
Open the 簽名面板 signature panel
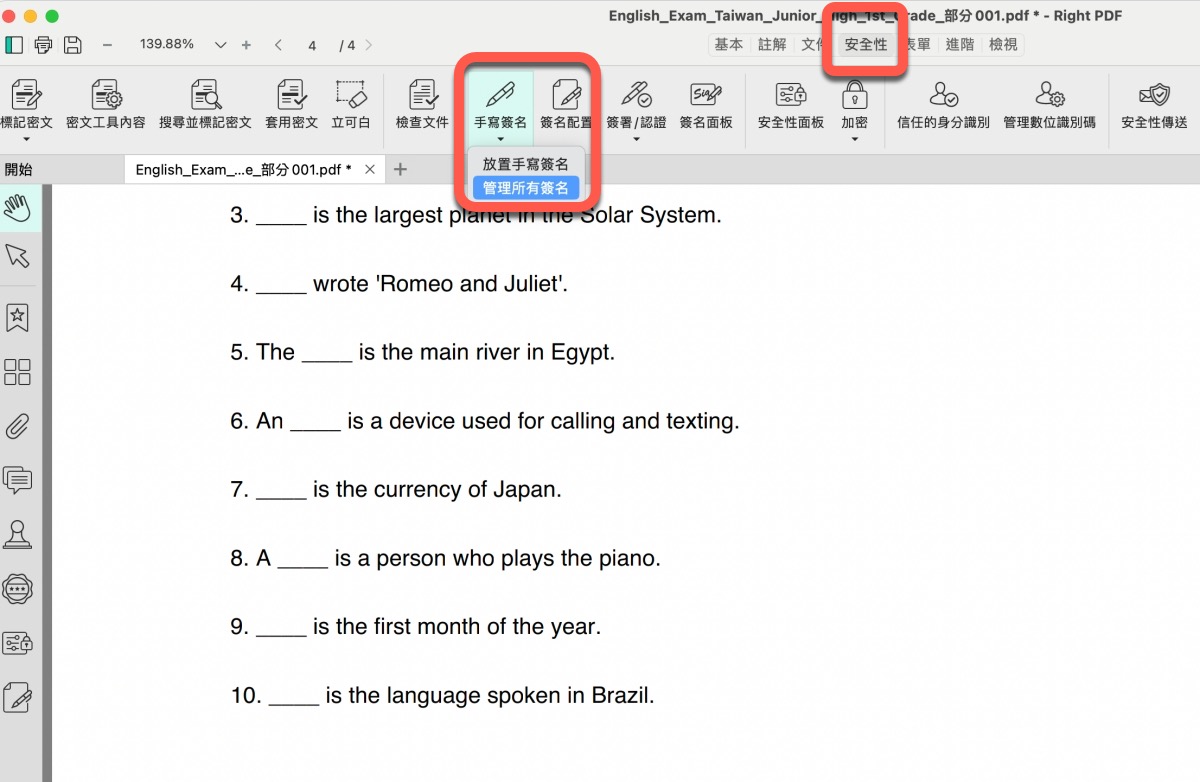pos(706,96)
